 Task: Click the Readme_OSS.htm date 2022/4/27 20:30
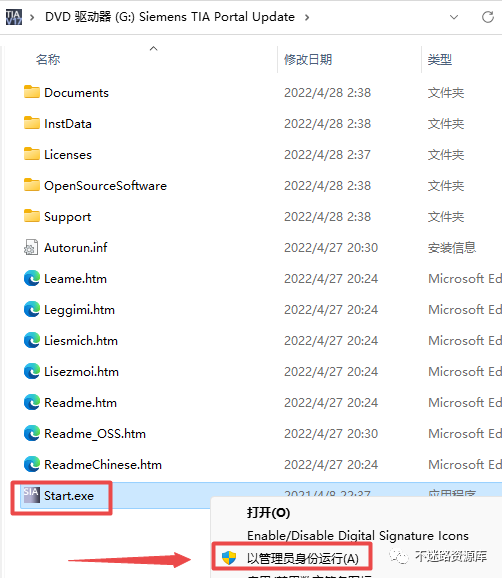click(331, 433)
